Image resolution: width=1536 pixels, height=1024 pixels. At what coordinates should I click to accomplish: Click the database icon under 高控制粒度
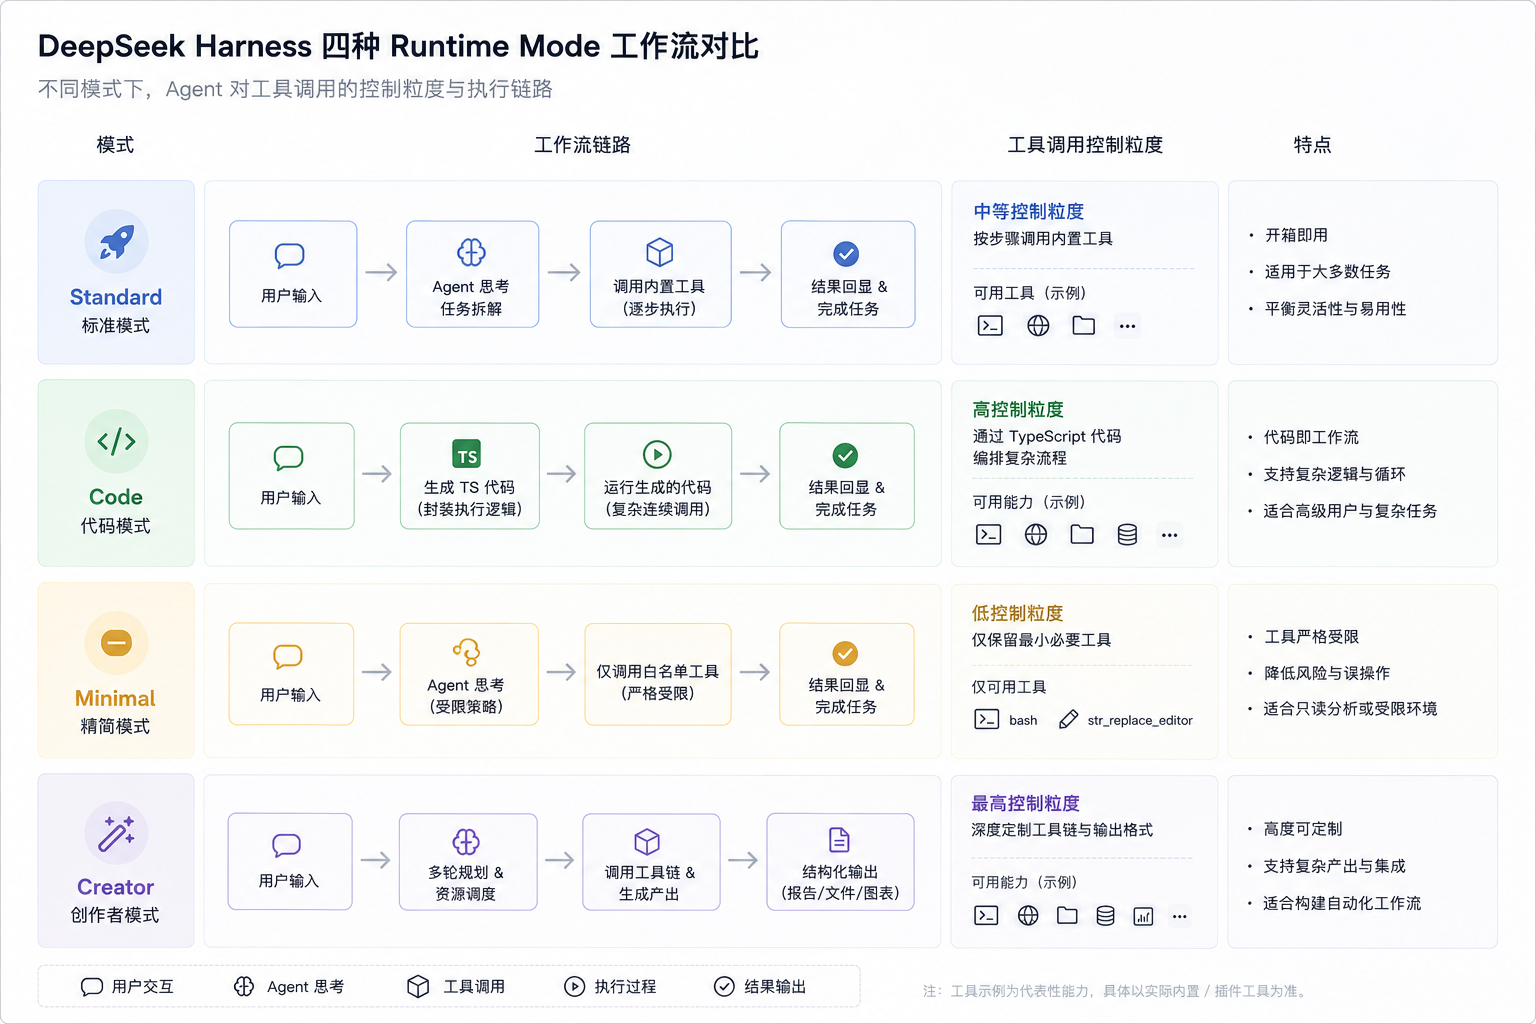pos(1127,535)
